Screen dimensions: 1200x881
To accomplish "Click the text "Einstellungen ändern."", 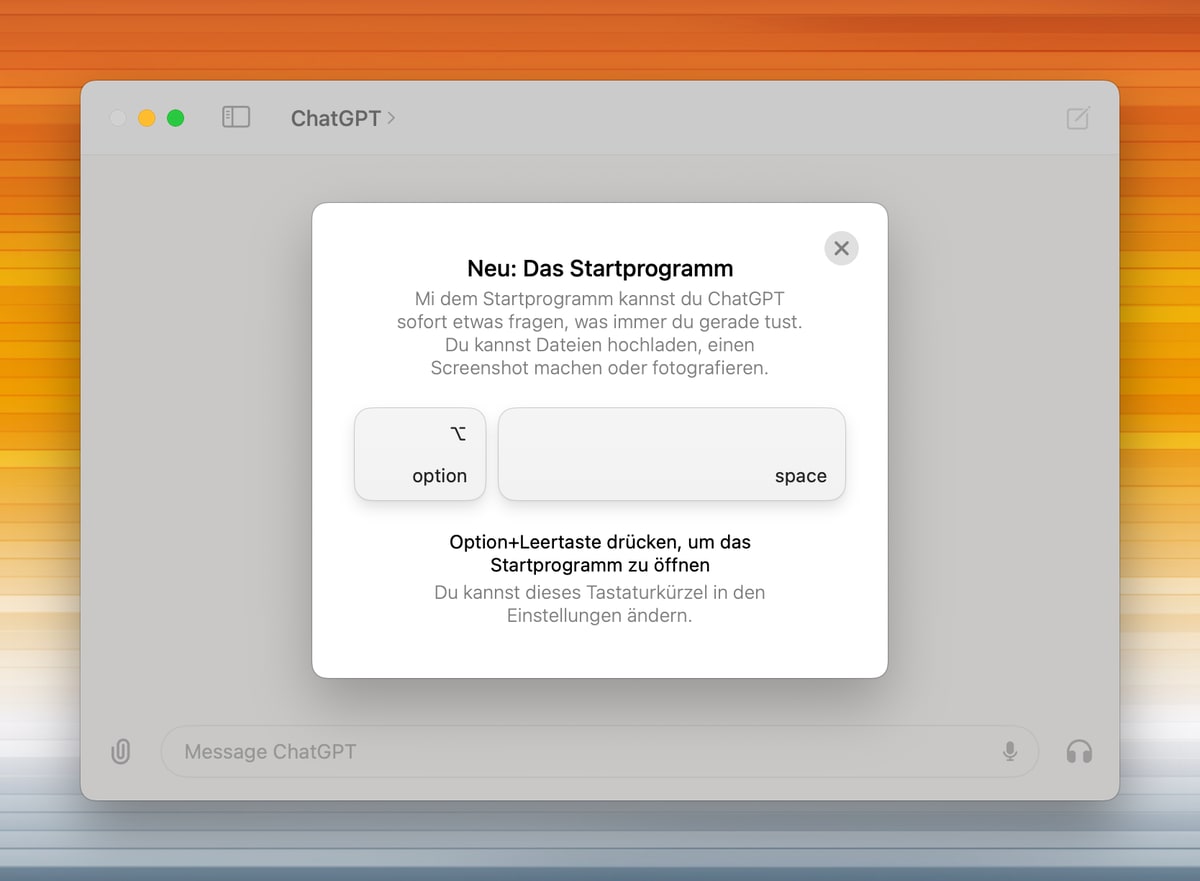I will (x=600, y=615).
